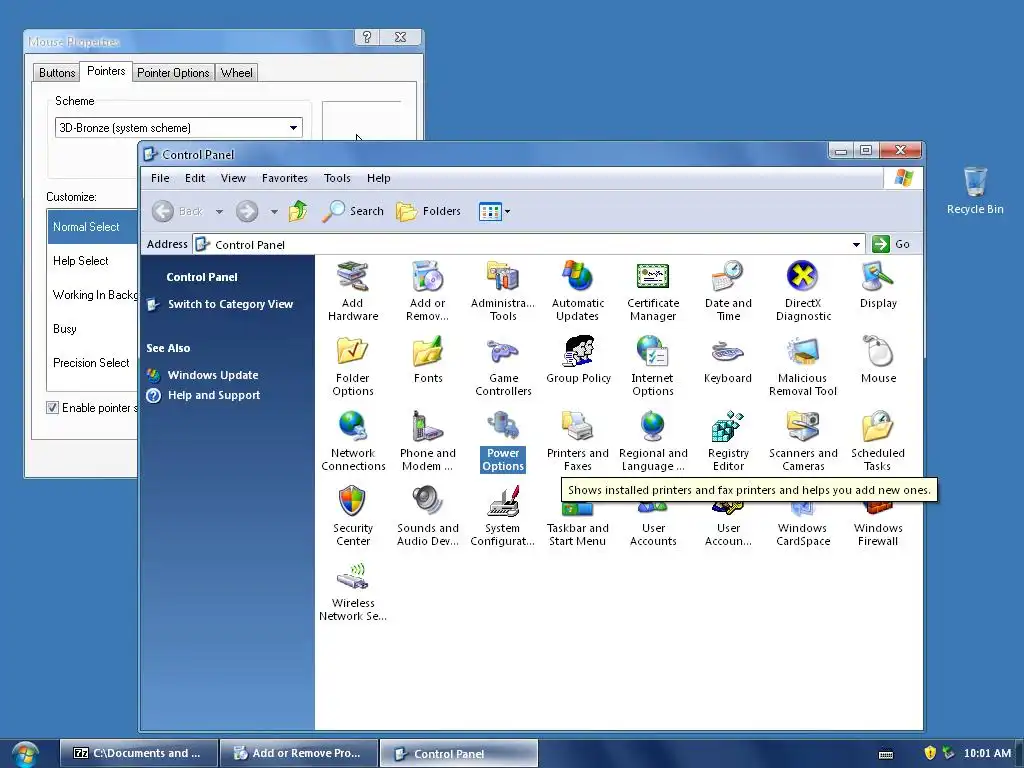
Task: Open Windows Update link
Action: click(213, 375)
